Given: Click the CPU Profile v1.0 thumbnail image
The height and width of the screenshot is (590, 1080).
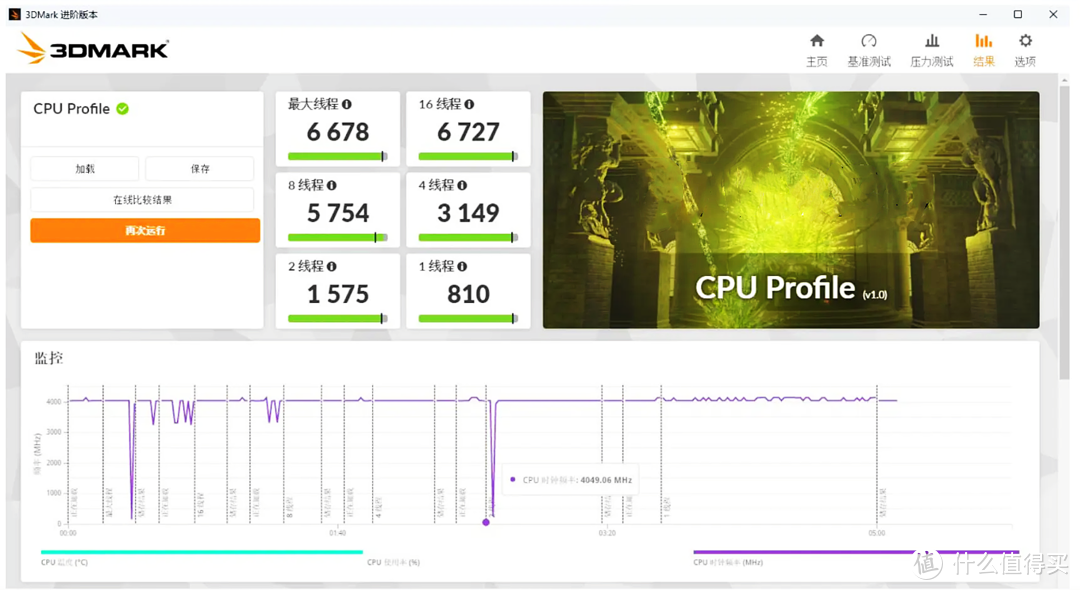Looking at the screenshot, I should [791, 210].
